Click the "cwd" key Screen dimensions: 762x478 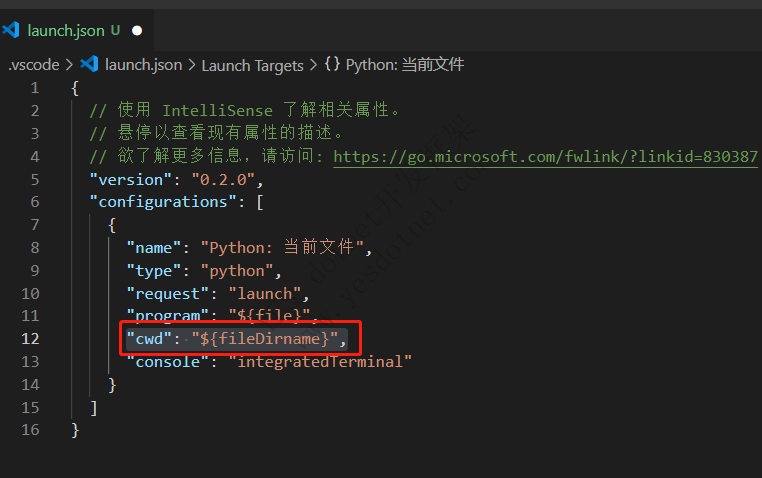tap(149, 339)
